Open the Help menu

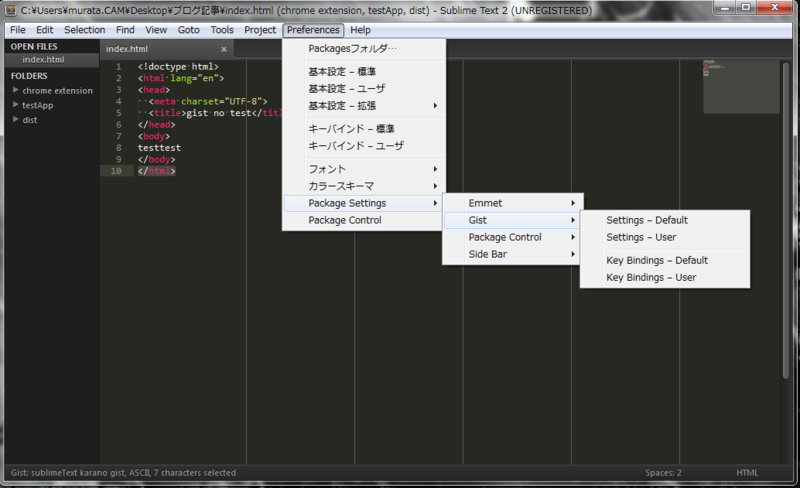coord(360,30)
